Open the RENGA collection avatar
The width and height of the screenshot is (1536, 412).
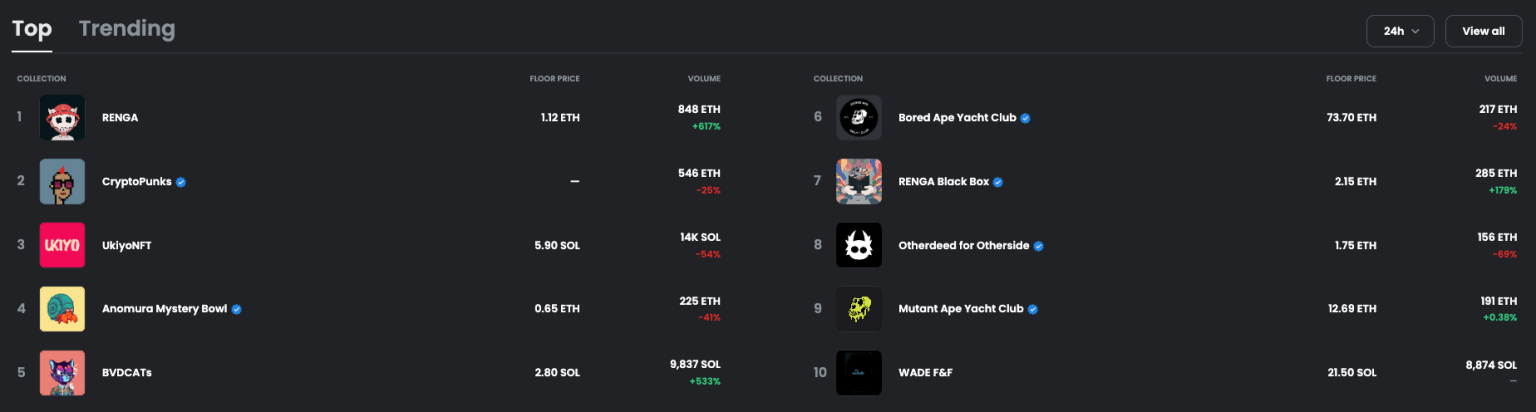pos(62,118)
